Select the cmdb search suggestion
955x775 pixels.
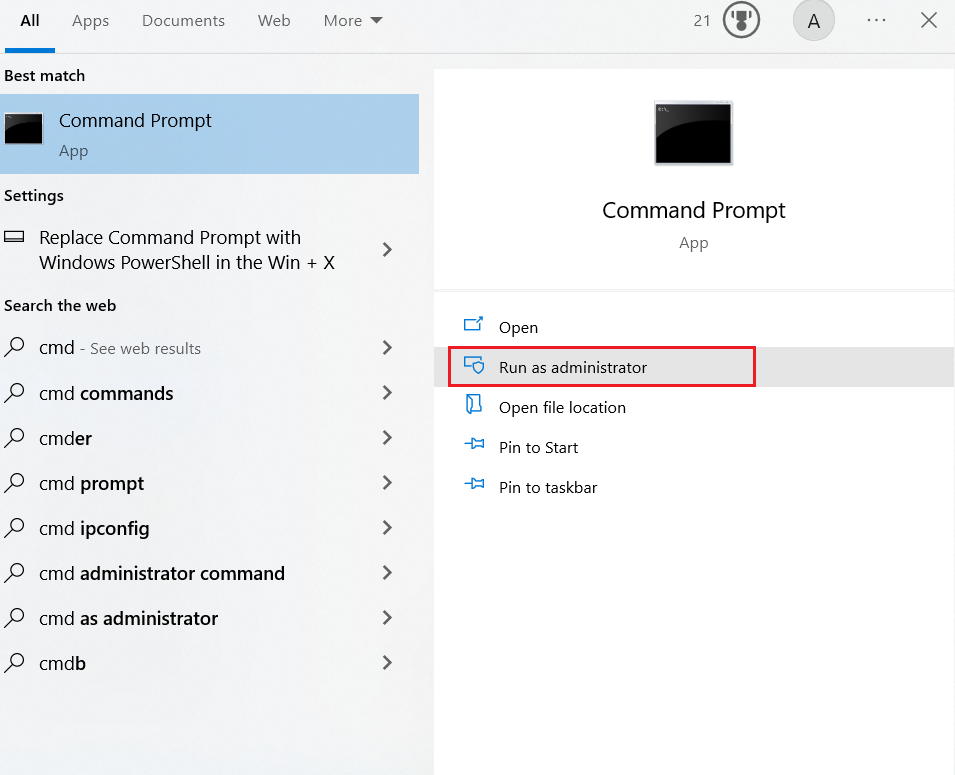click(60, 663)
